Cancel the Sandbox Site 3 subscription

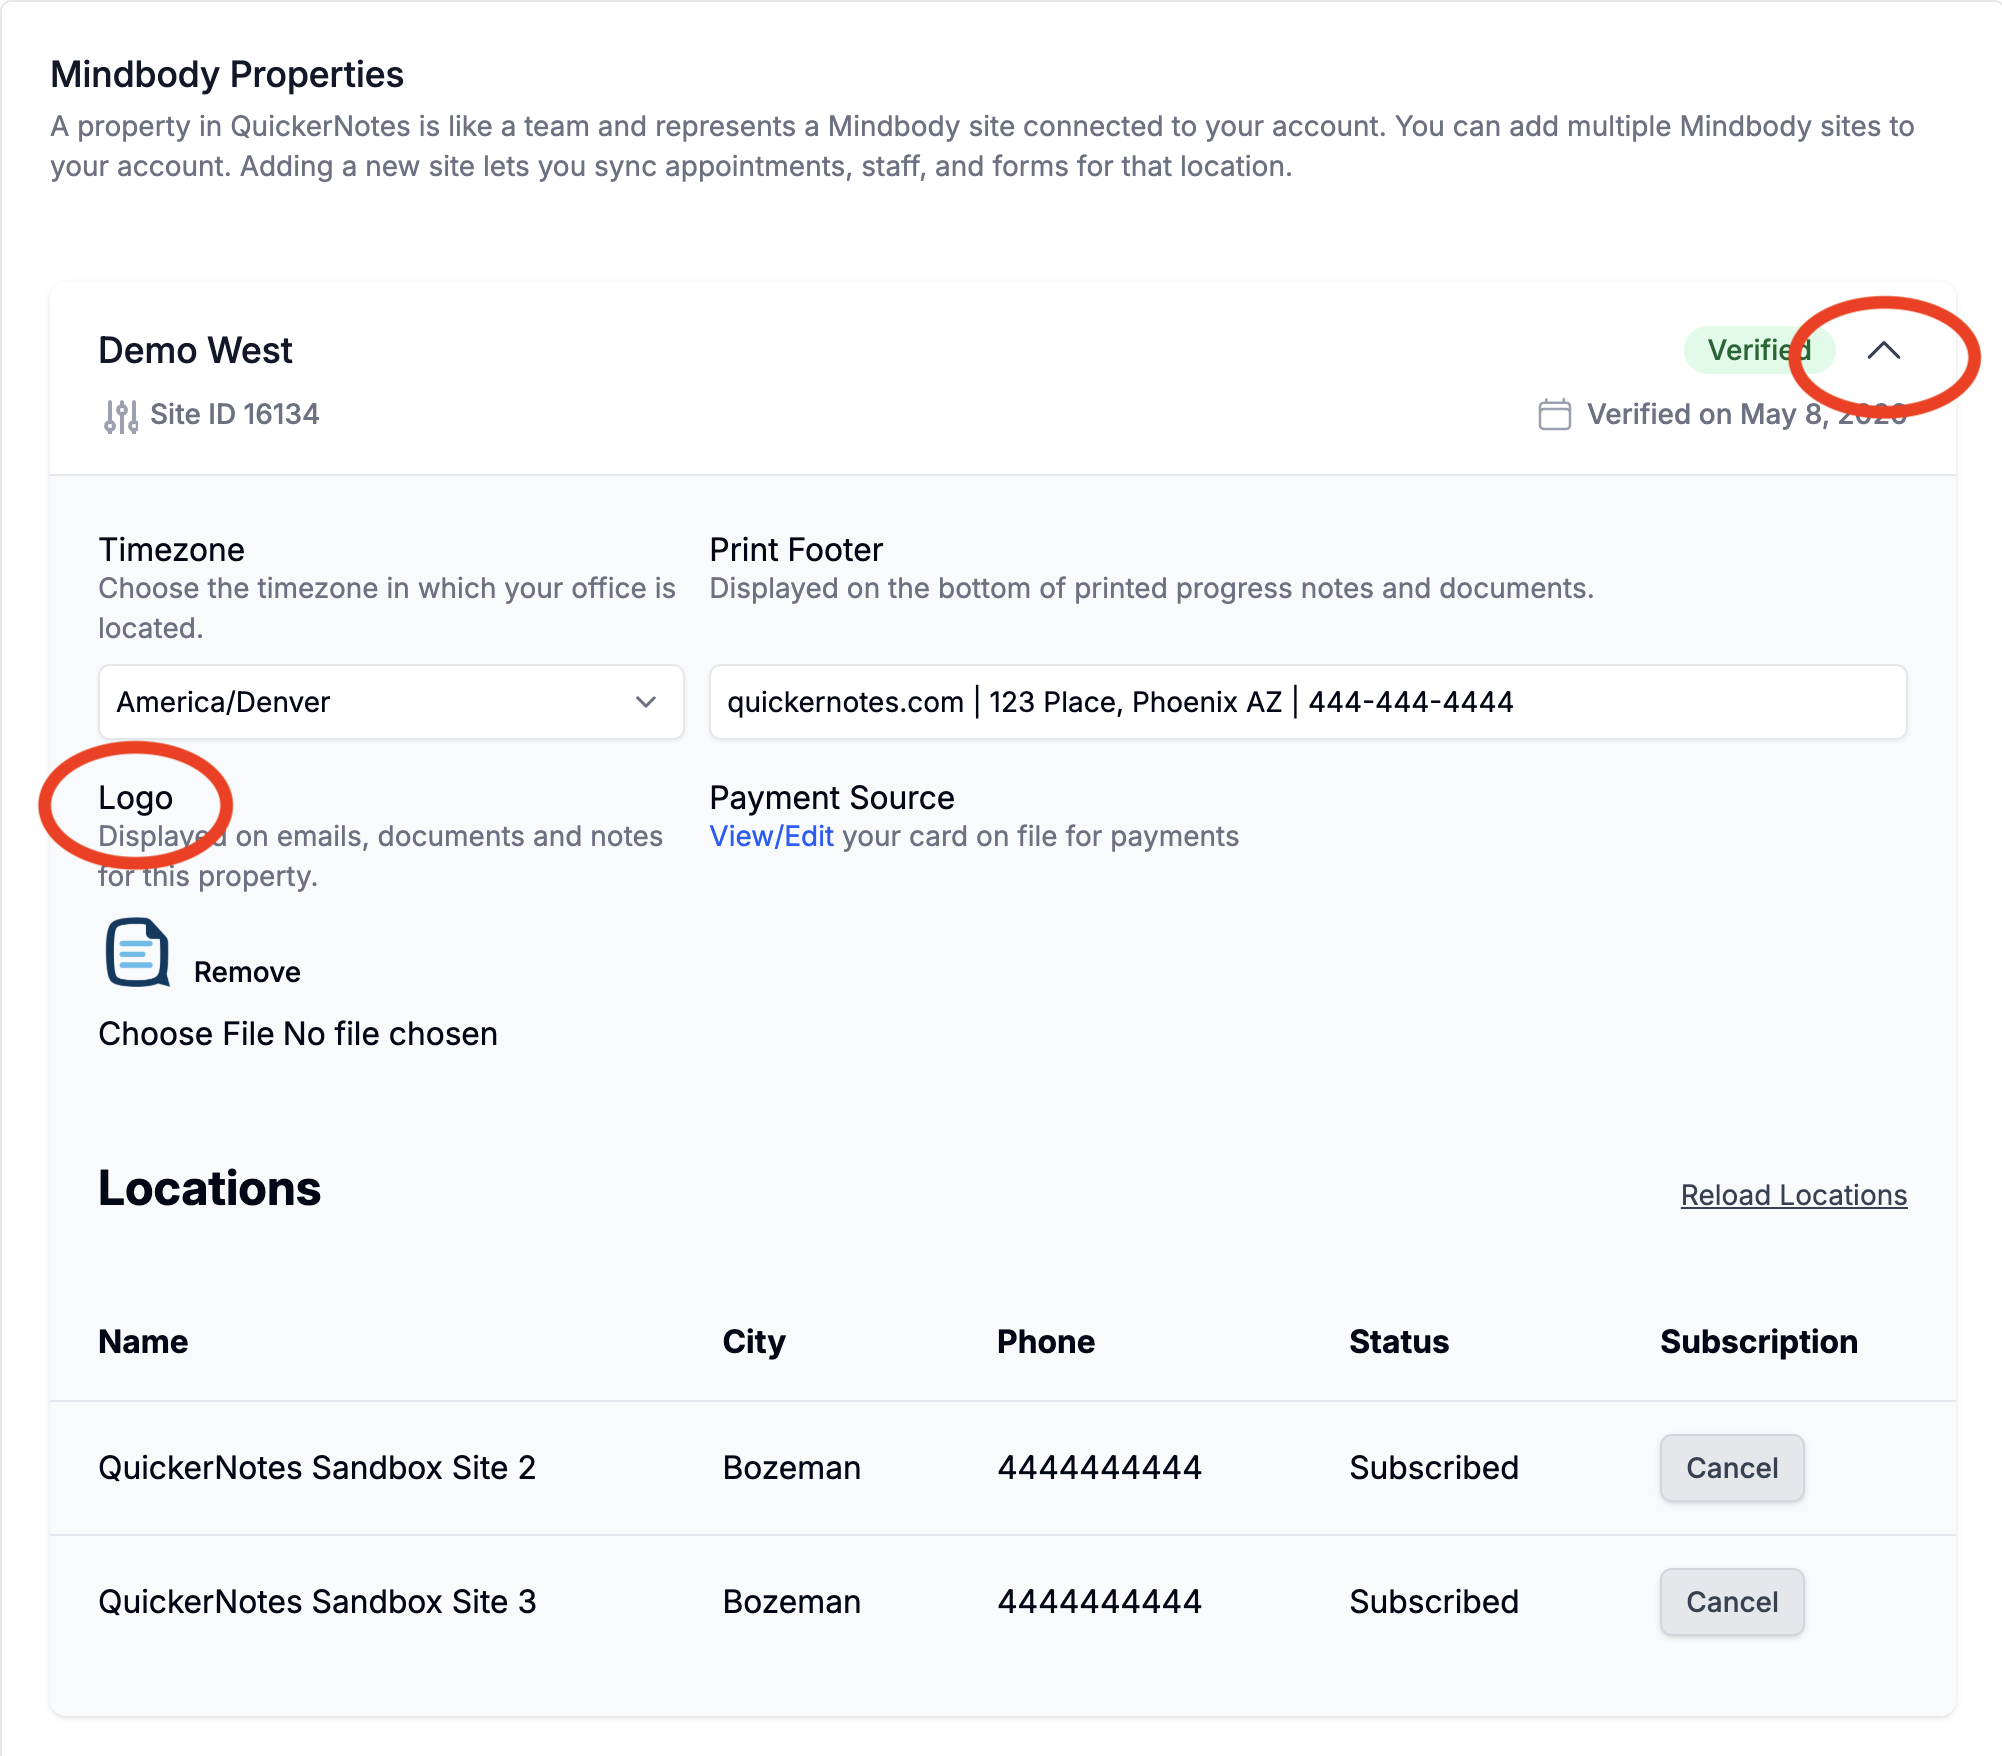(x=1731, y=1602)
